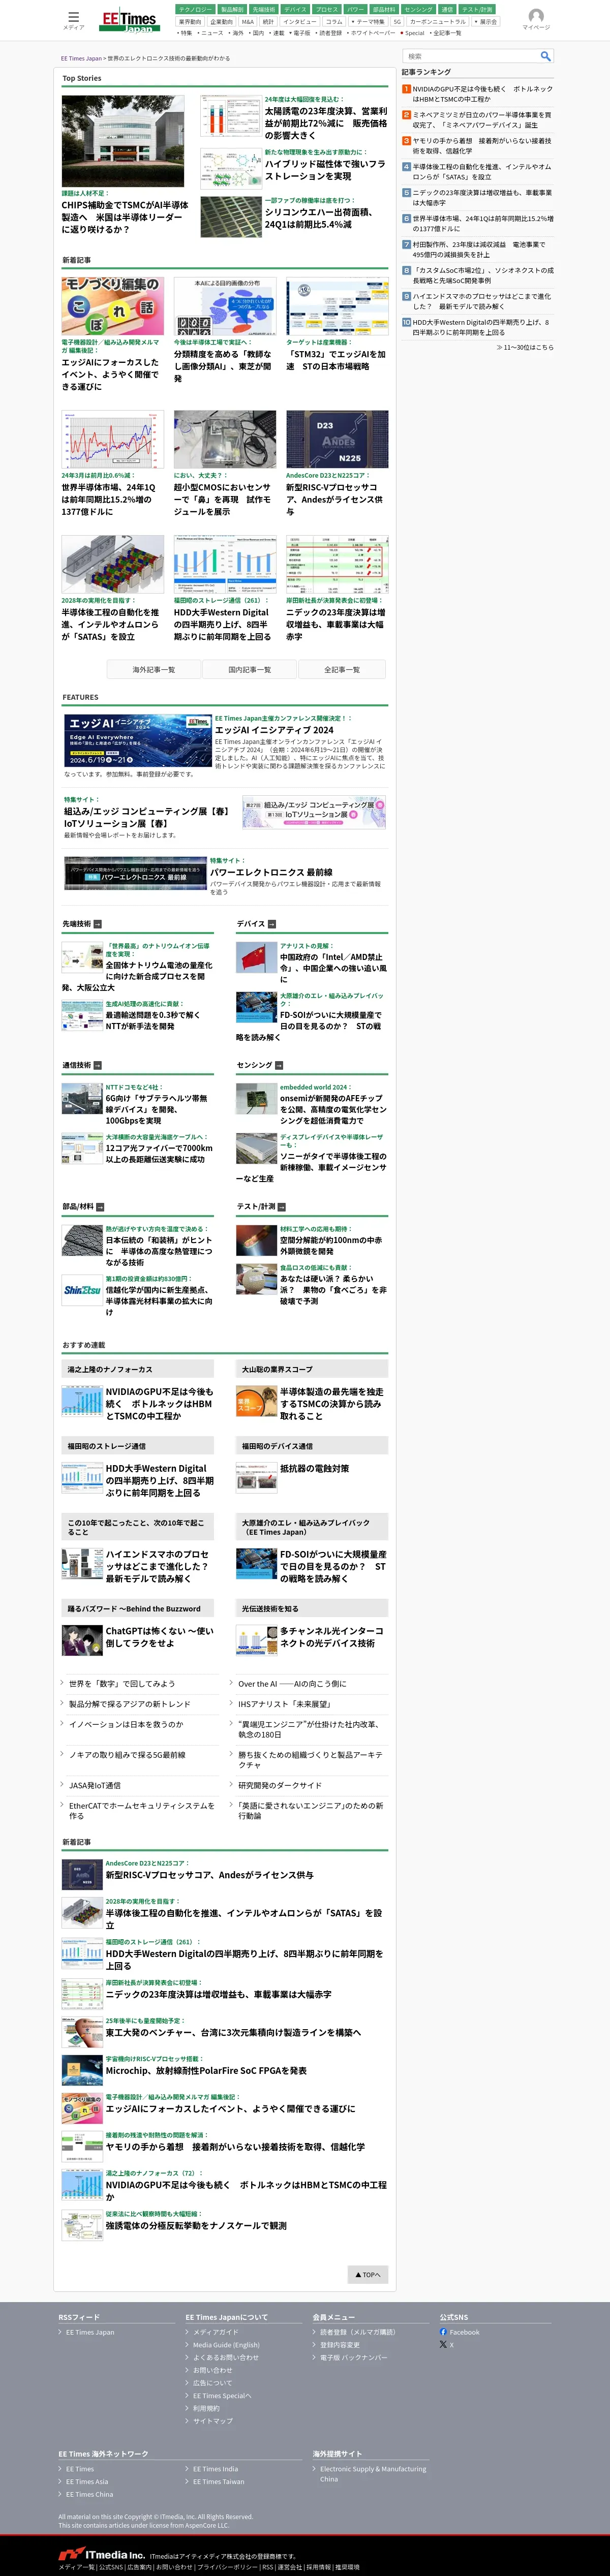
Task: Click the 先端技術 section arrow icon
Action: click(x=97, y=924)
